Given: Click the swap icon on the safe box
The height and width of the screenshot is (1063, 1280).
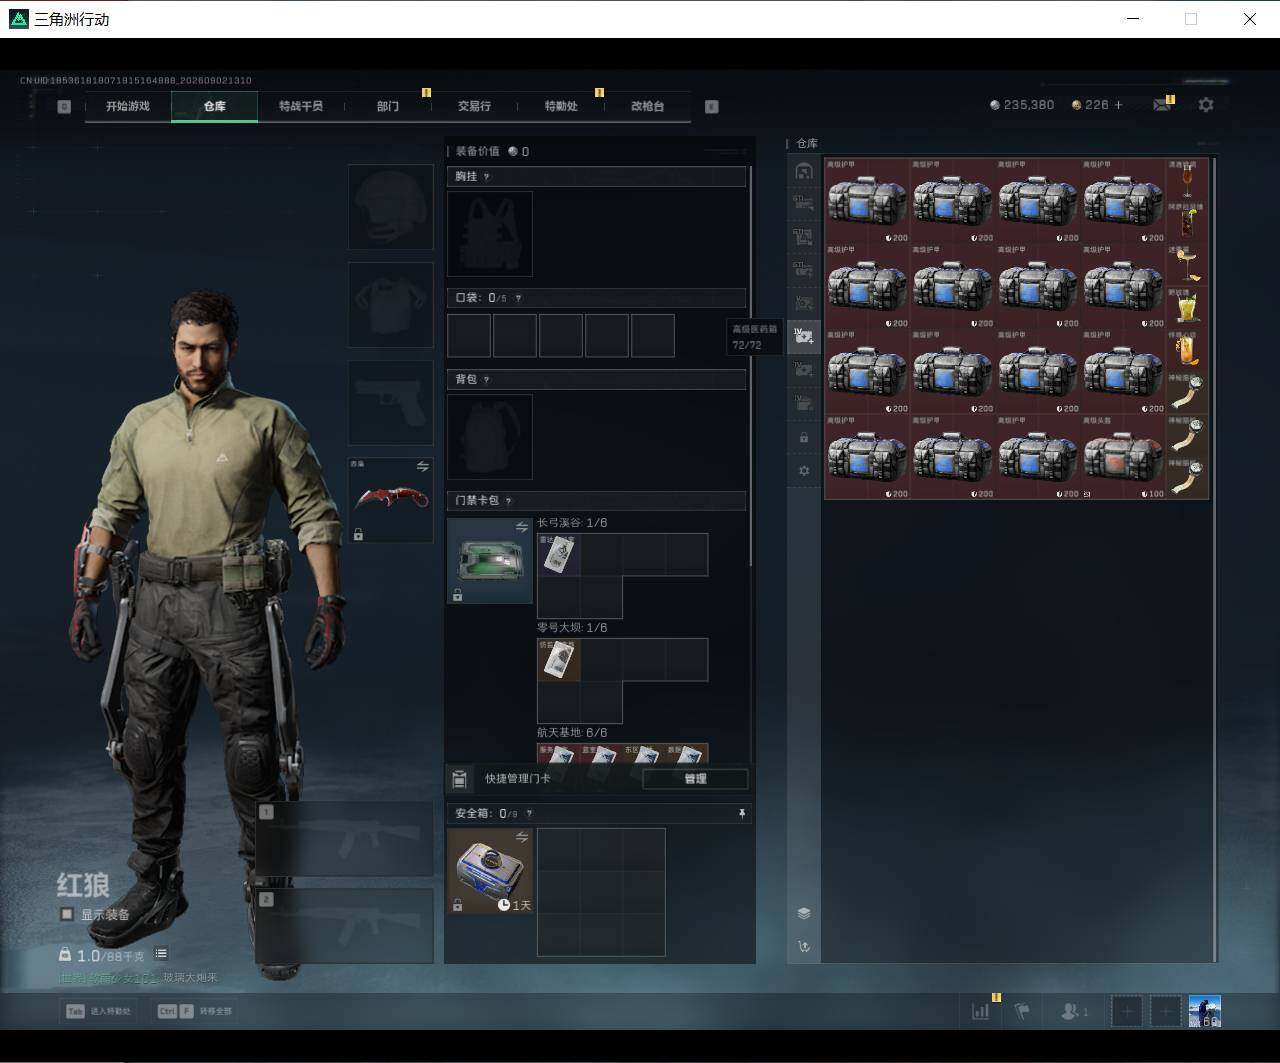Looking at the screenshot, I should tap(521, 837).
